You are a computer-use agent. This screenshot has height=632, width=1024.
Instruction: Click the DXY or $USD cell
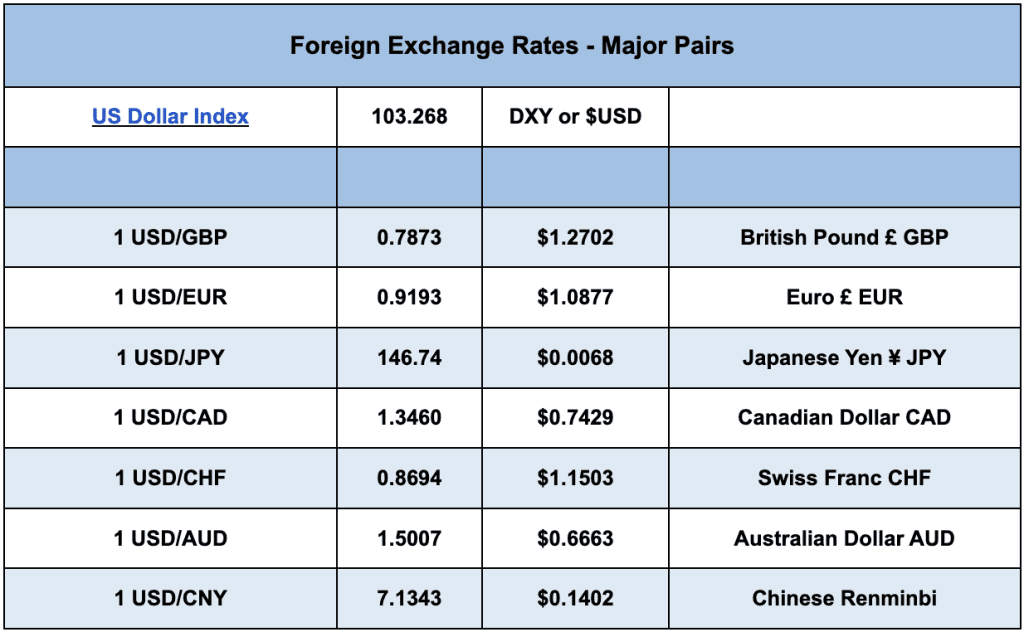pos(575,117)
